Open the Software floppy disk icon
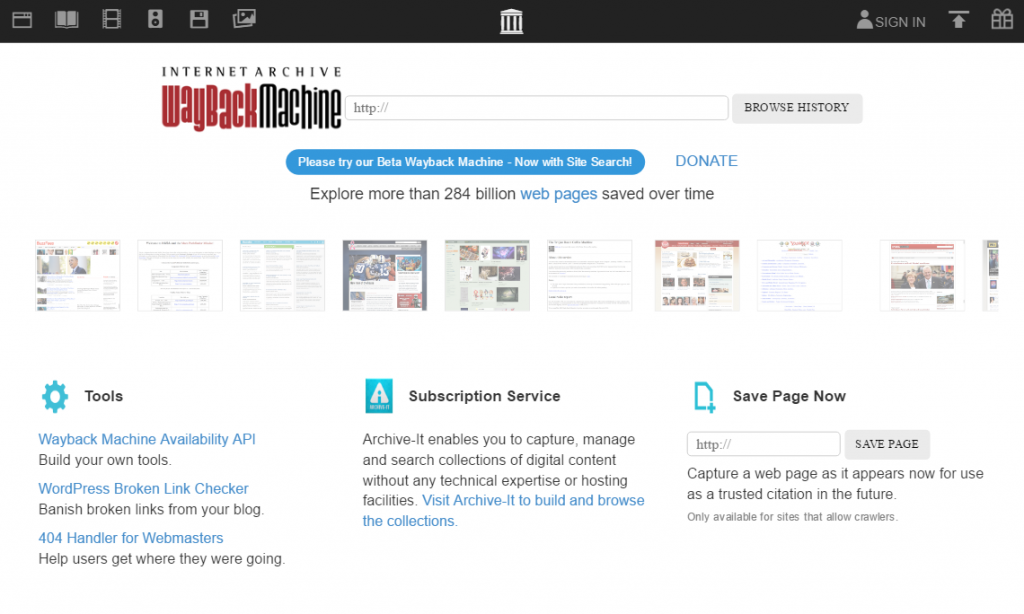Image resolution: width=1024 pixels, height=614 pixels. coord(199,20)
